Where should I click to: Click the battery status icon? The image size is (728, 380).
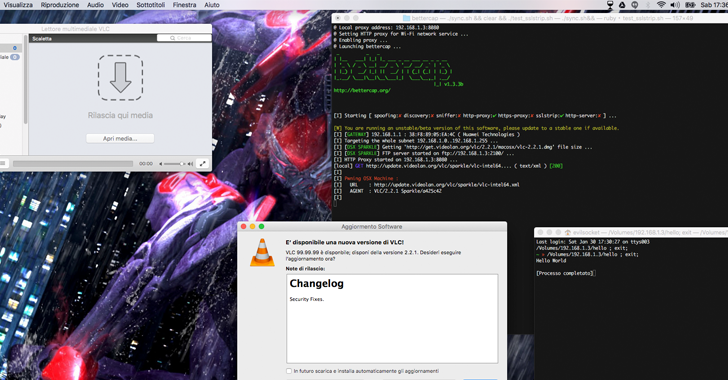[x=690, y=5]
